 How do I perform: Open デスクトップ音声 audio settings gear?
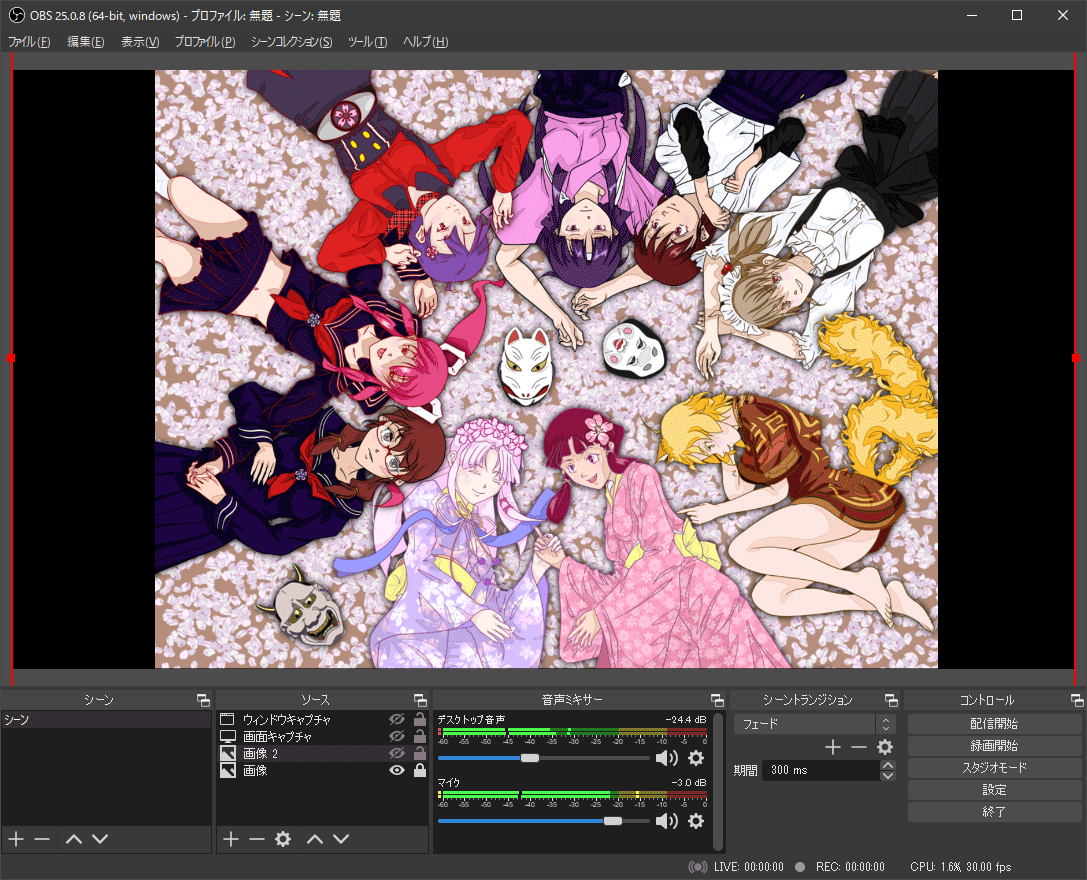696,758
